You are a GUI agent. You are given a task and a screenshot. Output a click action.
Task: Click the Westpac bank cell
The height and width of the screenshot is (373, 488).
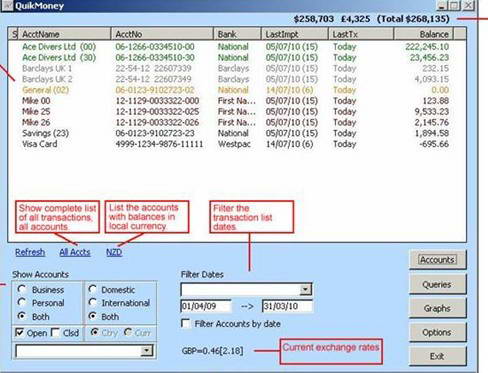[x=234, y=144]
